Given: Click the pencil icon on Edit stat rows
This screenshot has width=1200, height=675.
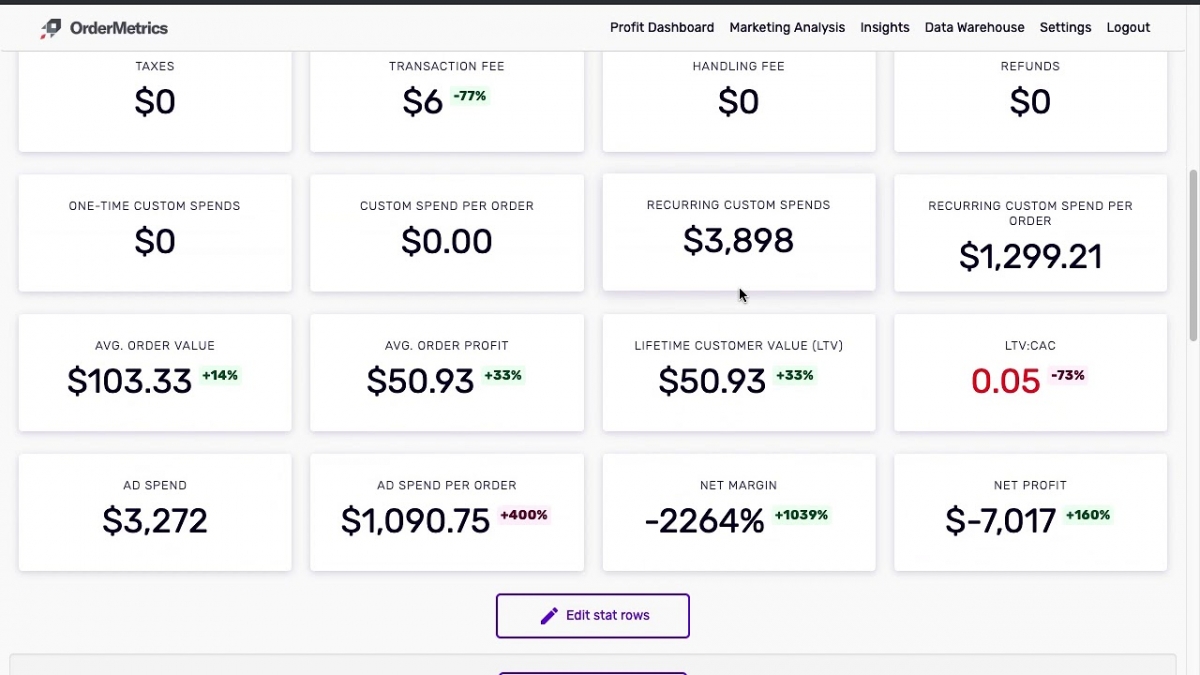Looking at the screenshot, I should (x=548, y=615).
